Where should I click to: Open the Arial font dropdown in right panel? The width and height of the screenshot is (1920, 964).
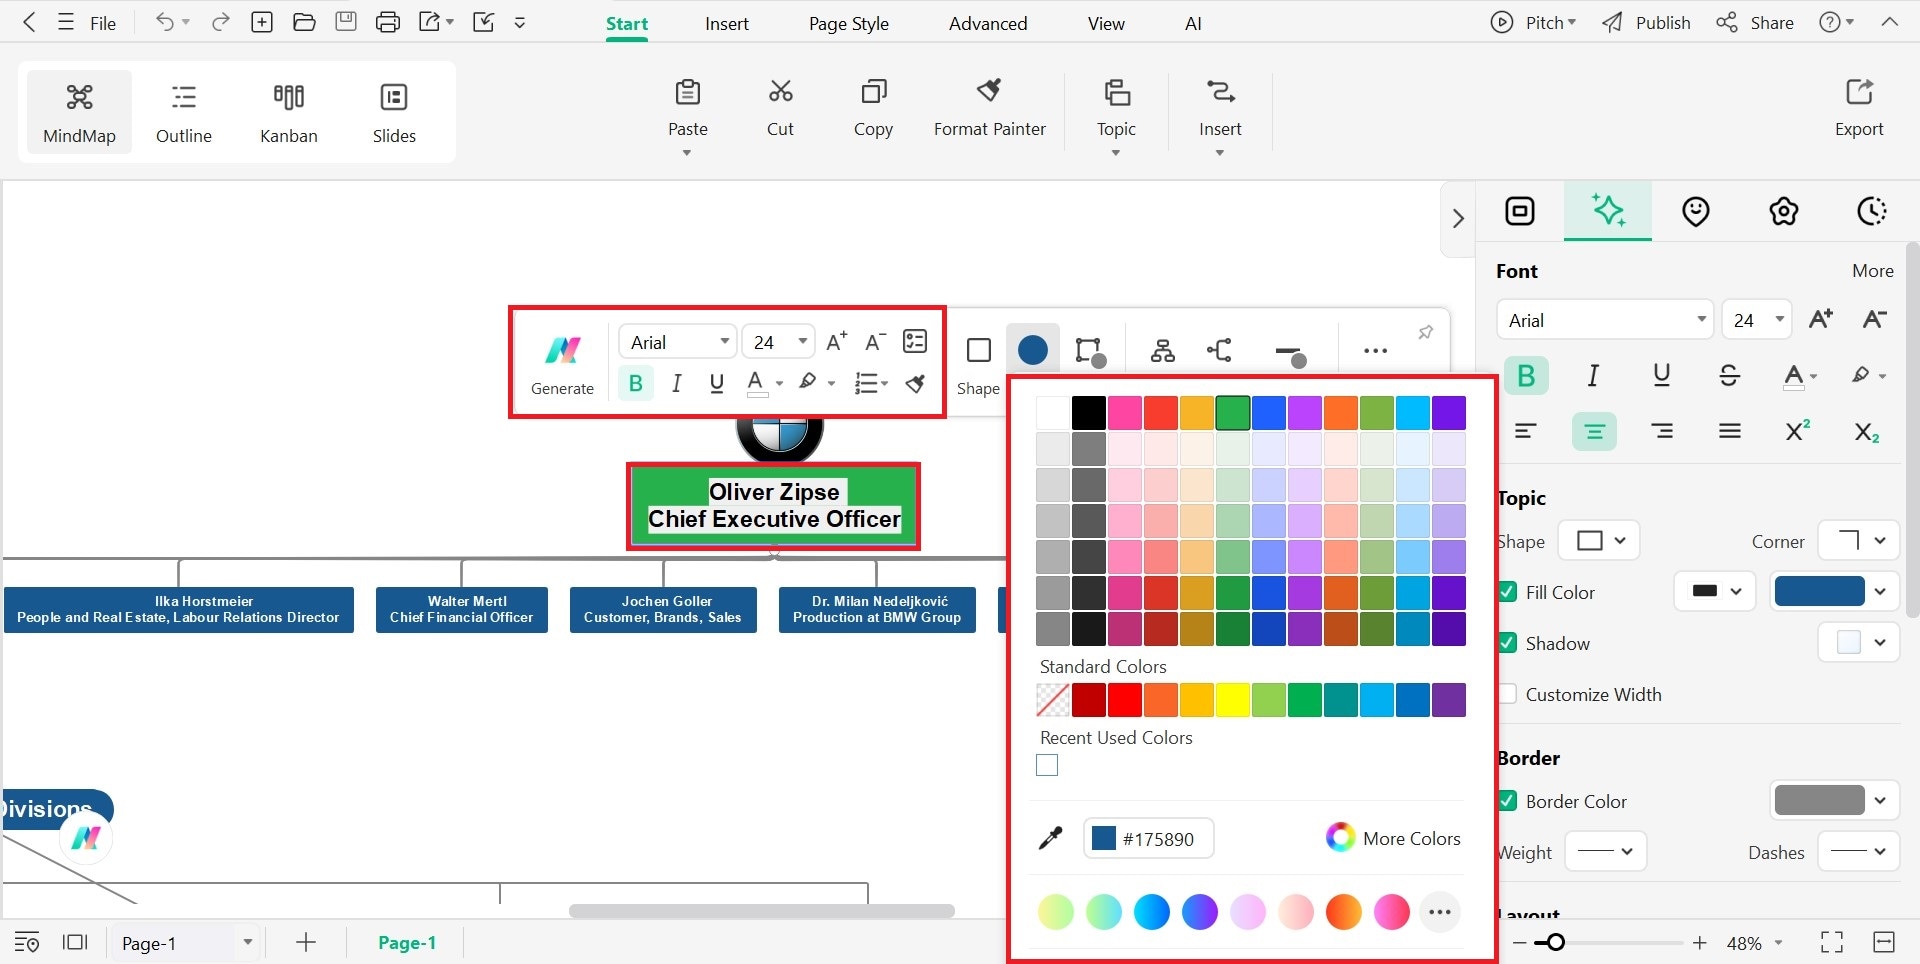[1604, 320]
